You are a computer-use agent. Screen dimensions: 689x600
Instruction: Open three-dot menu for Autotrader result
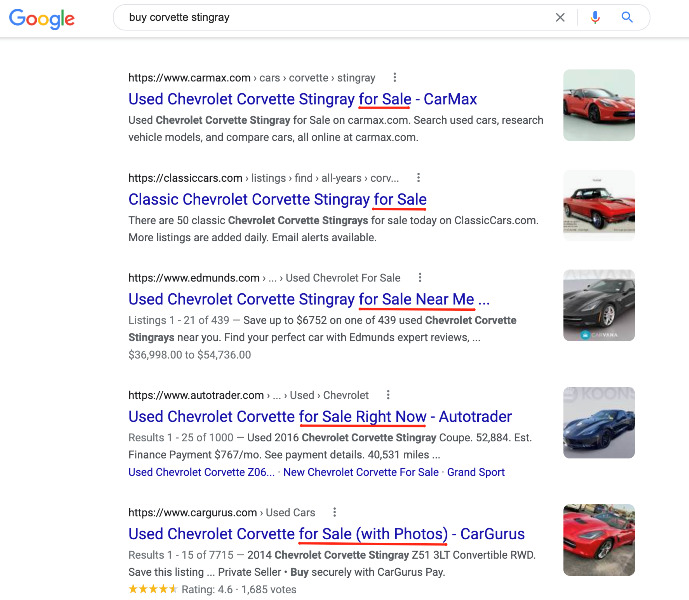388,395
